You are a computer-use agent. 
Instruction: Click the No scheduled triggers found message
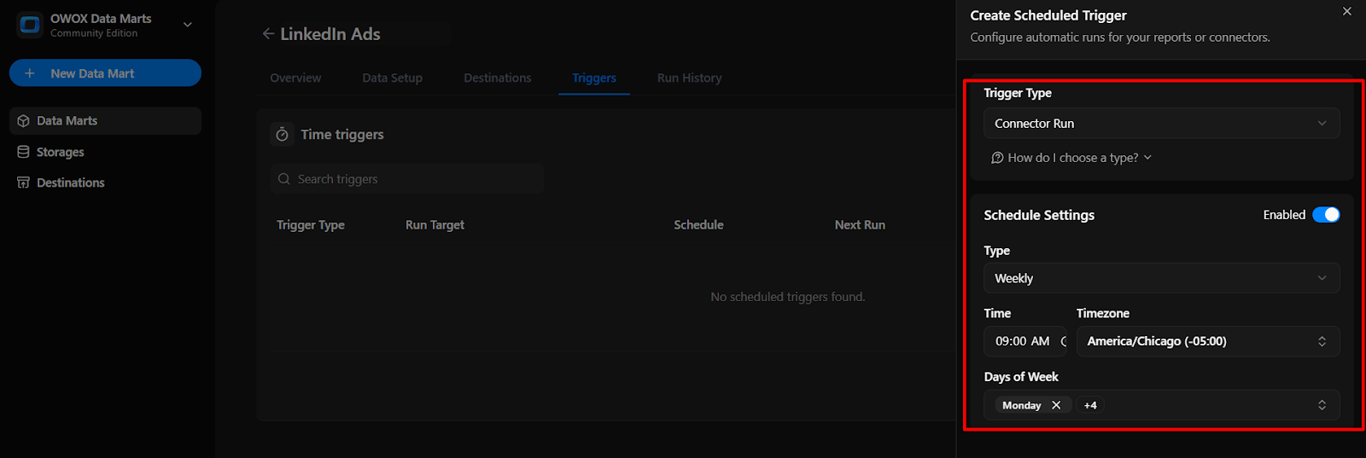(787, 297)
